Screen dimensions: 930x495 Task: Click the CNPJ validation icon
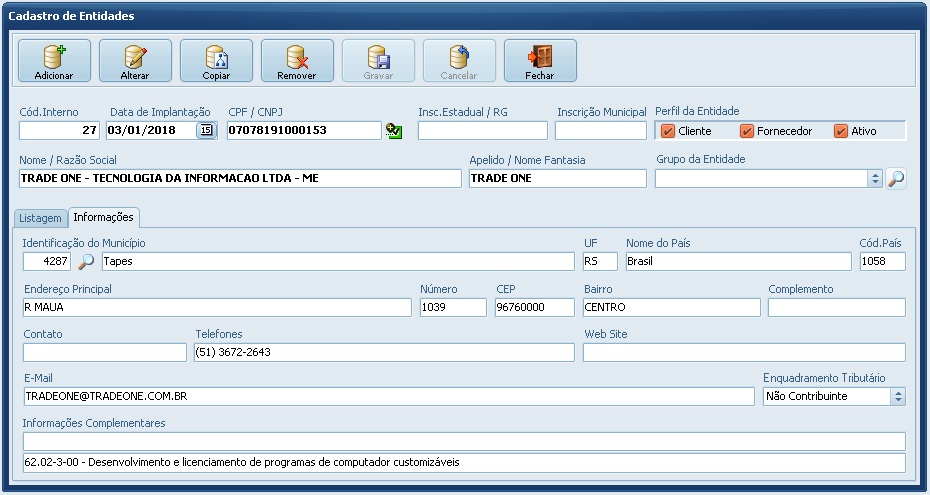[393, 131]
